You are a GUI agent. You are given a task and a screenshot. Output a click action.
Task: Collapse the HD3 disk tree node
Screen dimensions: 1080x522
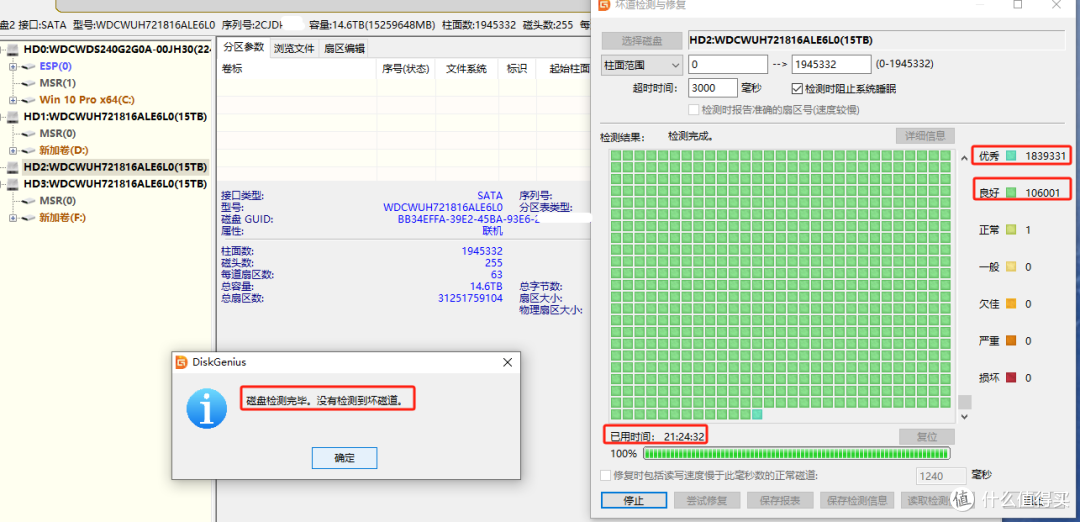click(x=3, y=184)
